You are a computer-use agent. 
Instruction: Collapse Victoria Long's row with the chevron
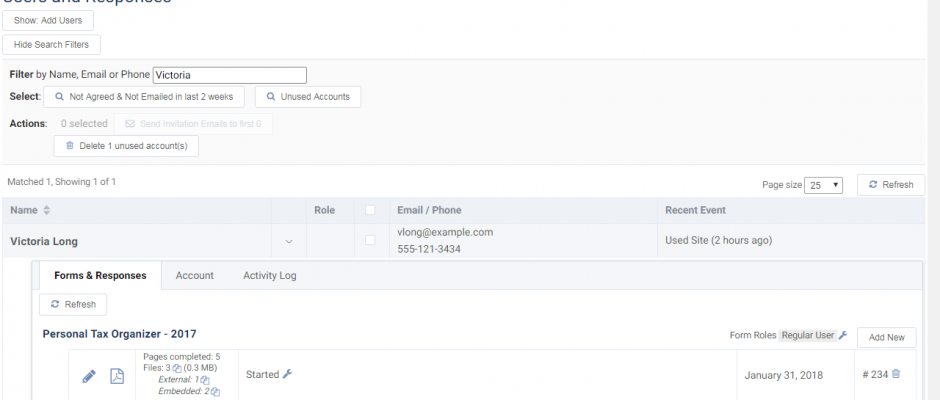click(289, 241)
